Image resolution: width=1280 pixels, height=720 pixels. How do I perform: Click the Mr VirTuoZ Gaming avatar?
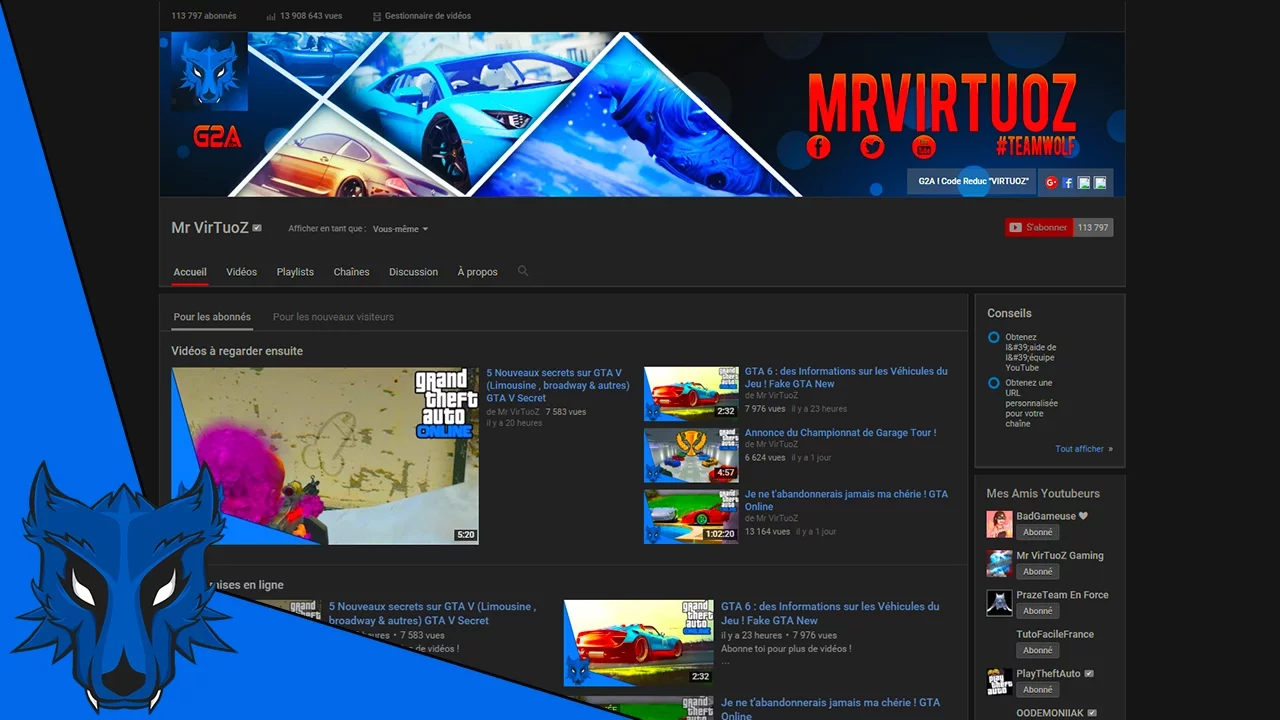pos(999,563)
